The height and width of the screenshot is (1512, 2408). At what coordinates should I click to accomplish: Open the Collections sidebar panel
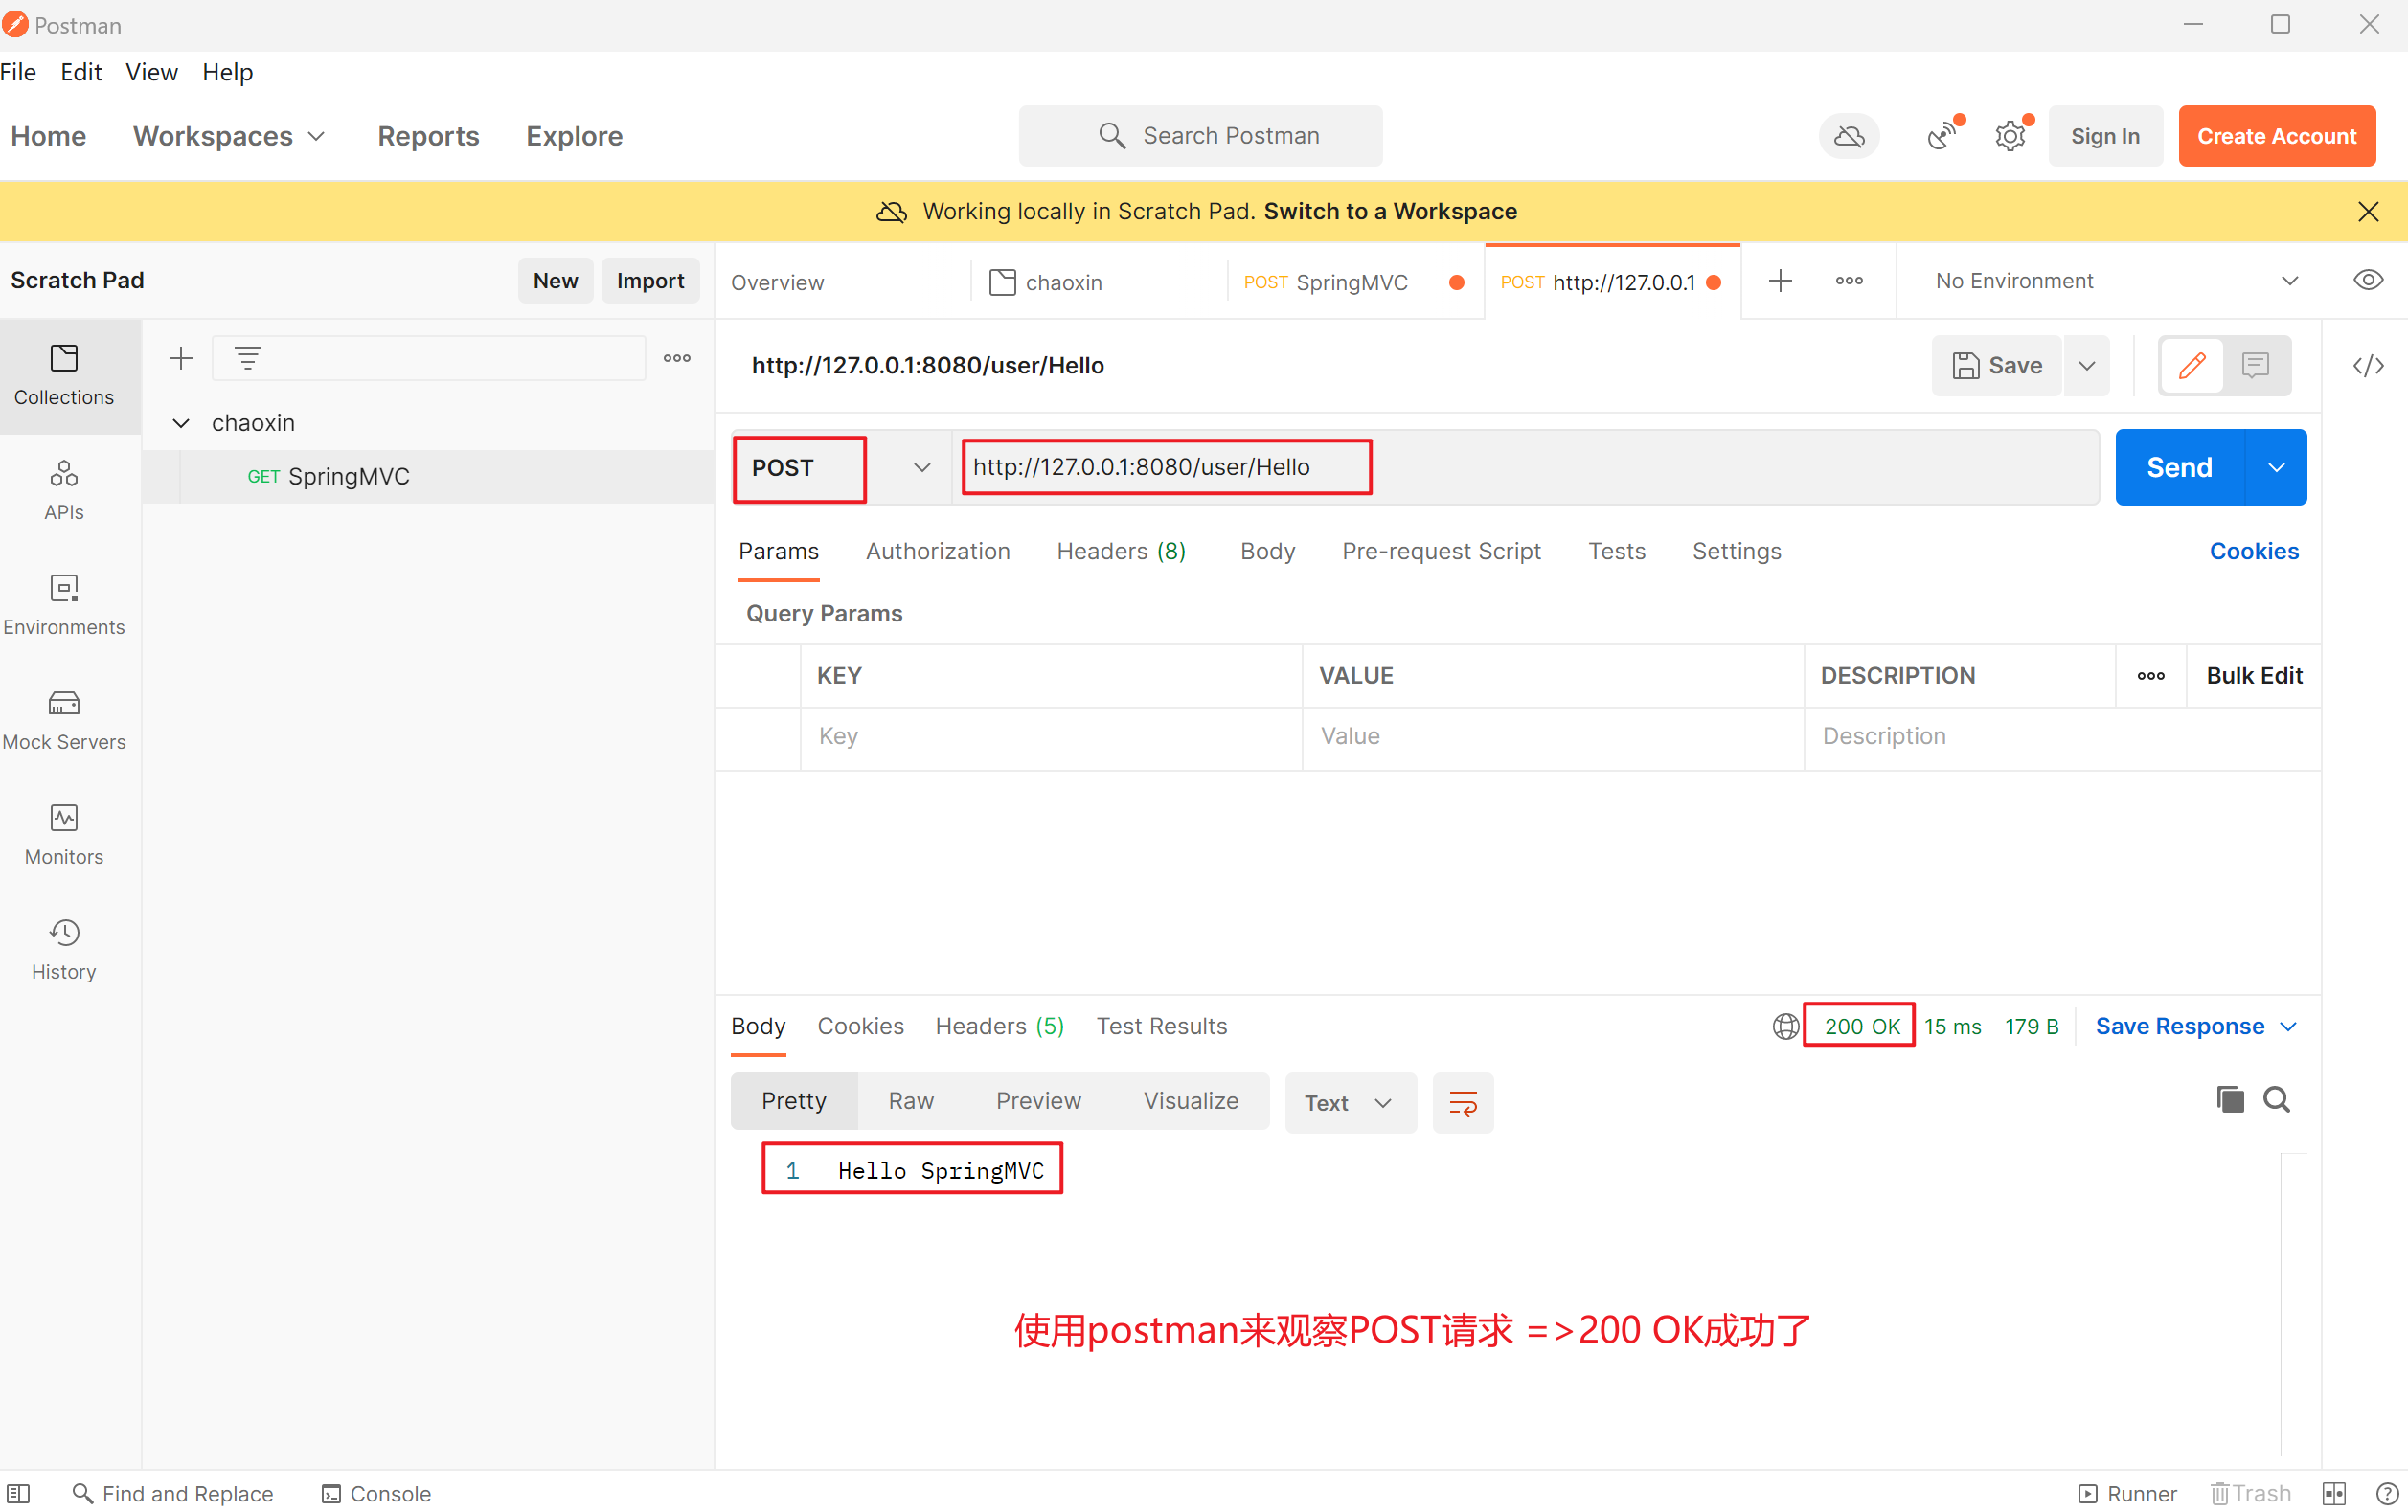(64, 375)
